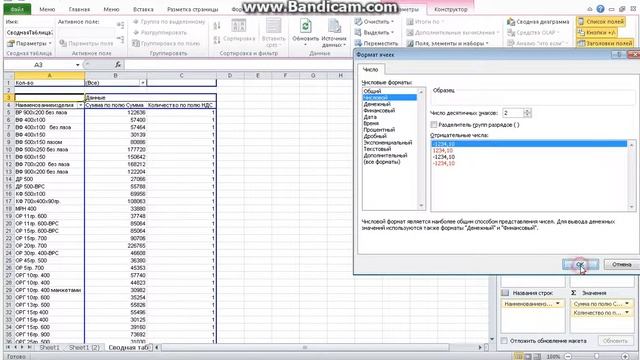Click the Обновить refresh icon in ribbon
Image resolution: width=640 pixels, height=360 pixels.
[x=305, y=26]
